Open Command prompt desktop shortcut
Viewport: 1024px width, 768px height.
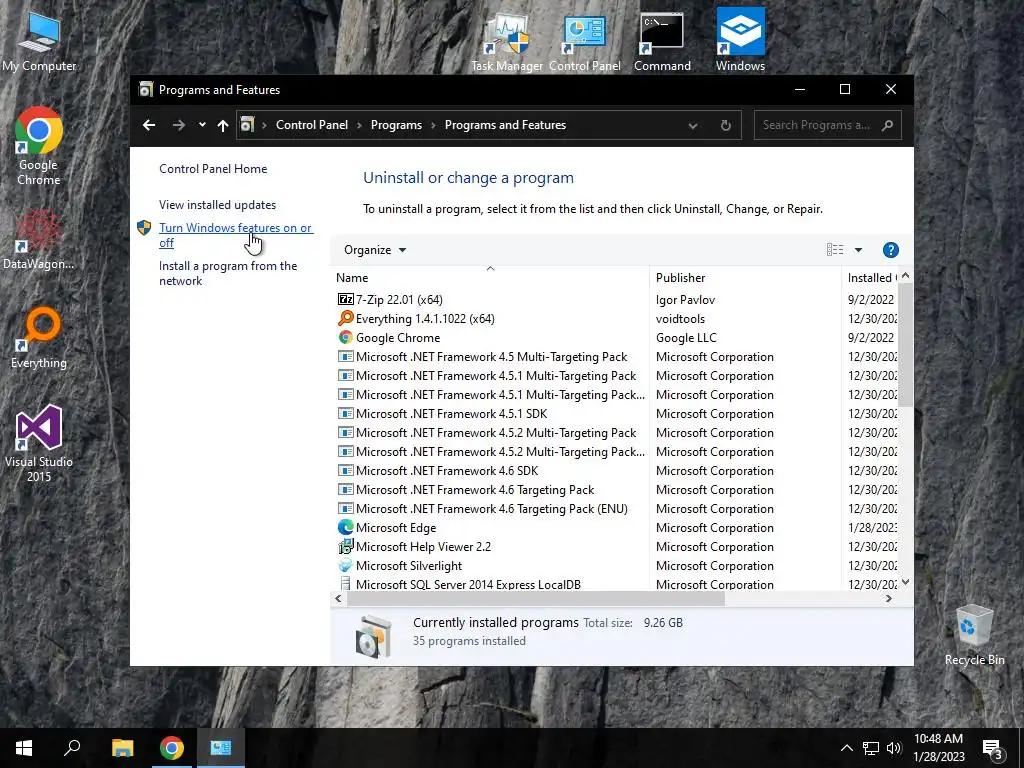click(x=662, y=40)
